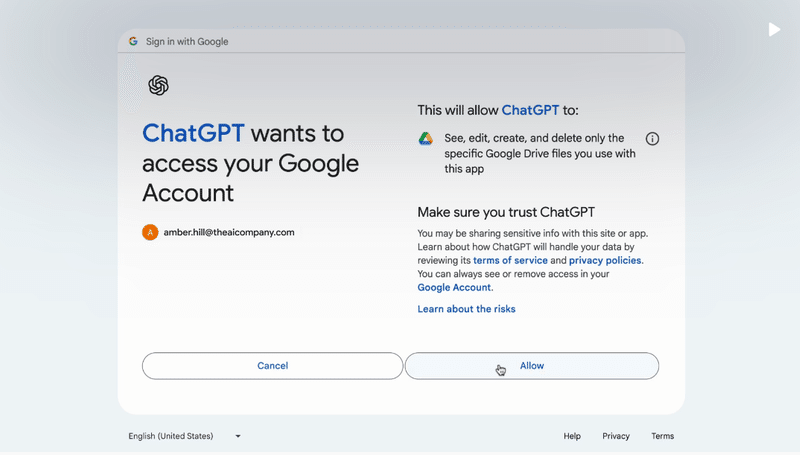Screen dimensions: 800x455
Task: Open the English (United States) language dropdown
Action: (x=184, y=436)
